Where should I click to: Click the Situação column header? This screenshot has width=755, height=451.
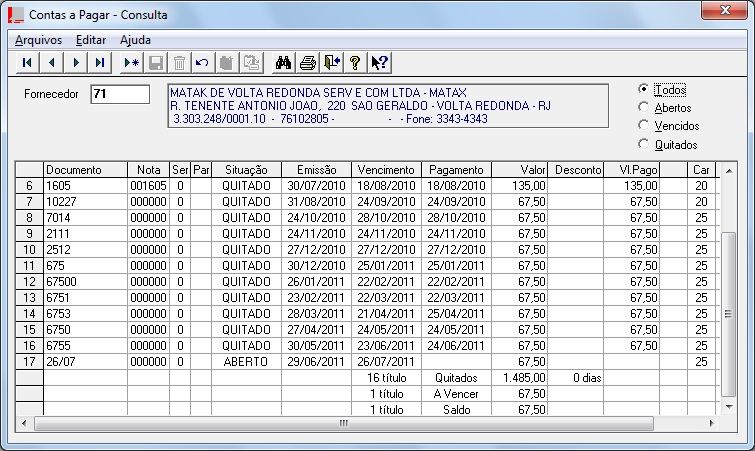click(x=247, y=170)
